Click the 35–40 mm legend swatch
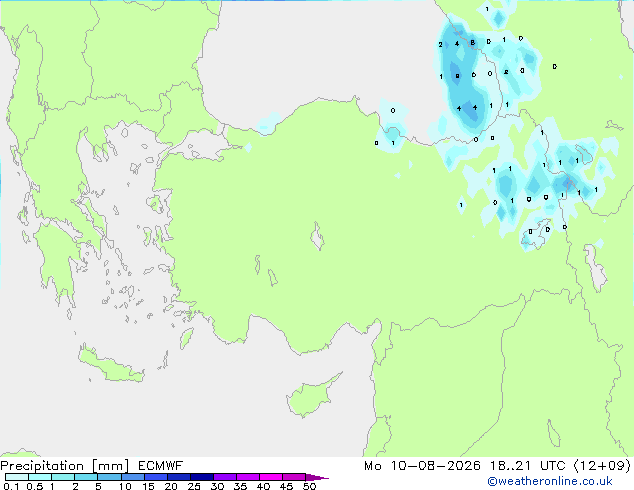The height and width of the screenshot is (490, 634). 248,477
